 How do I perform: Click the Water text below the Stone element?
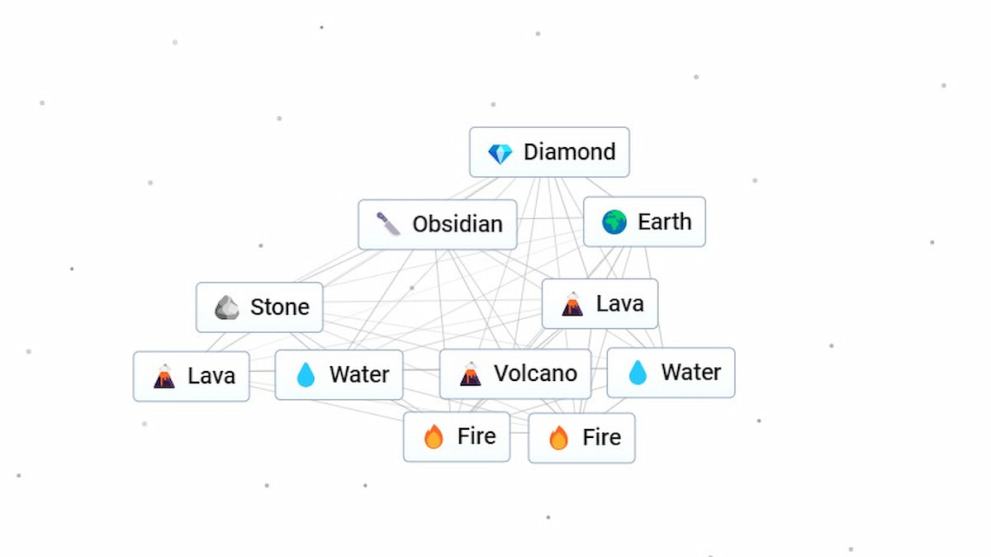[x=359, y=374]
